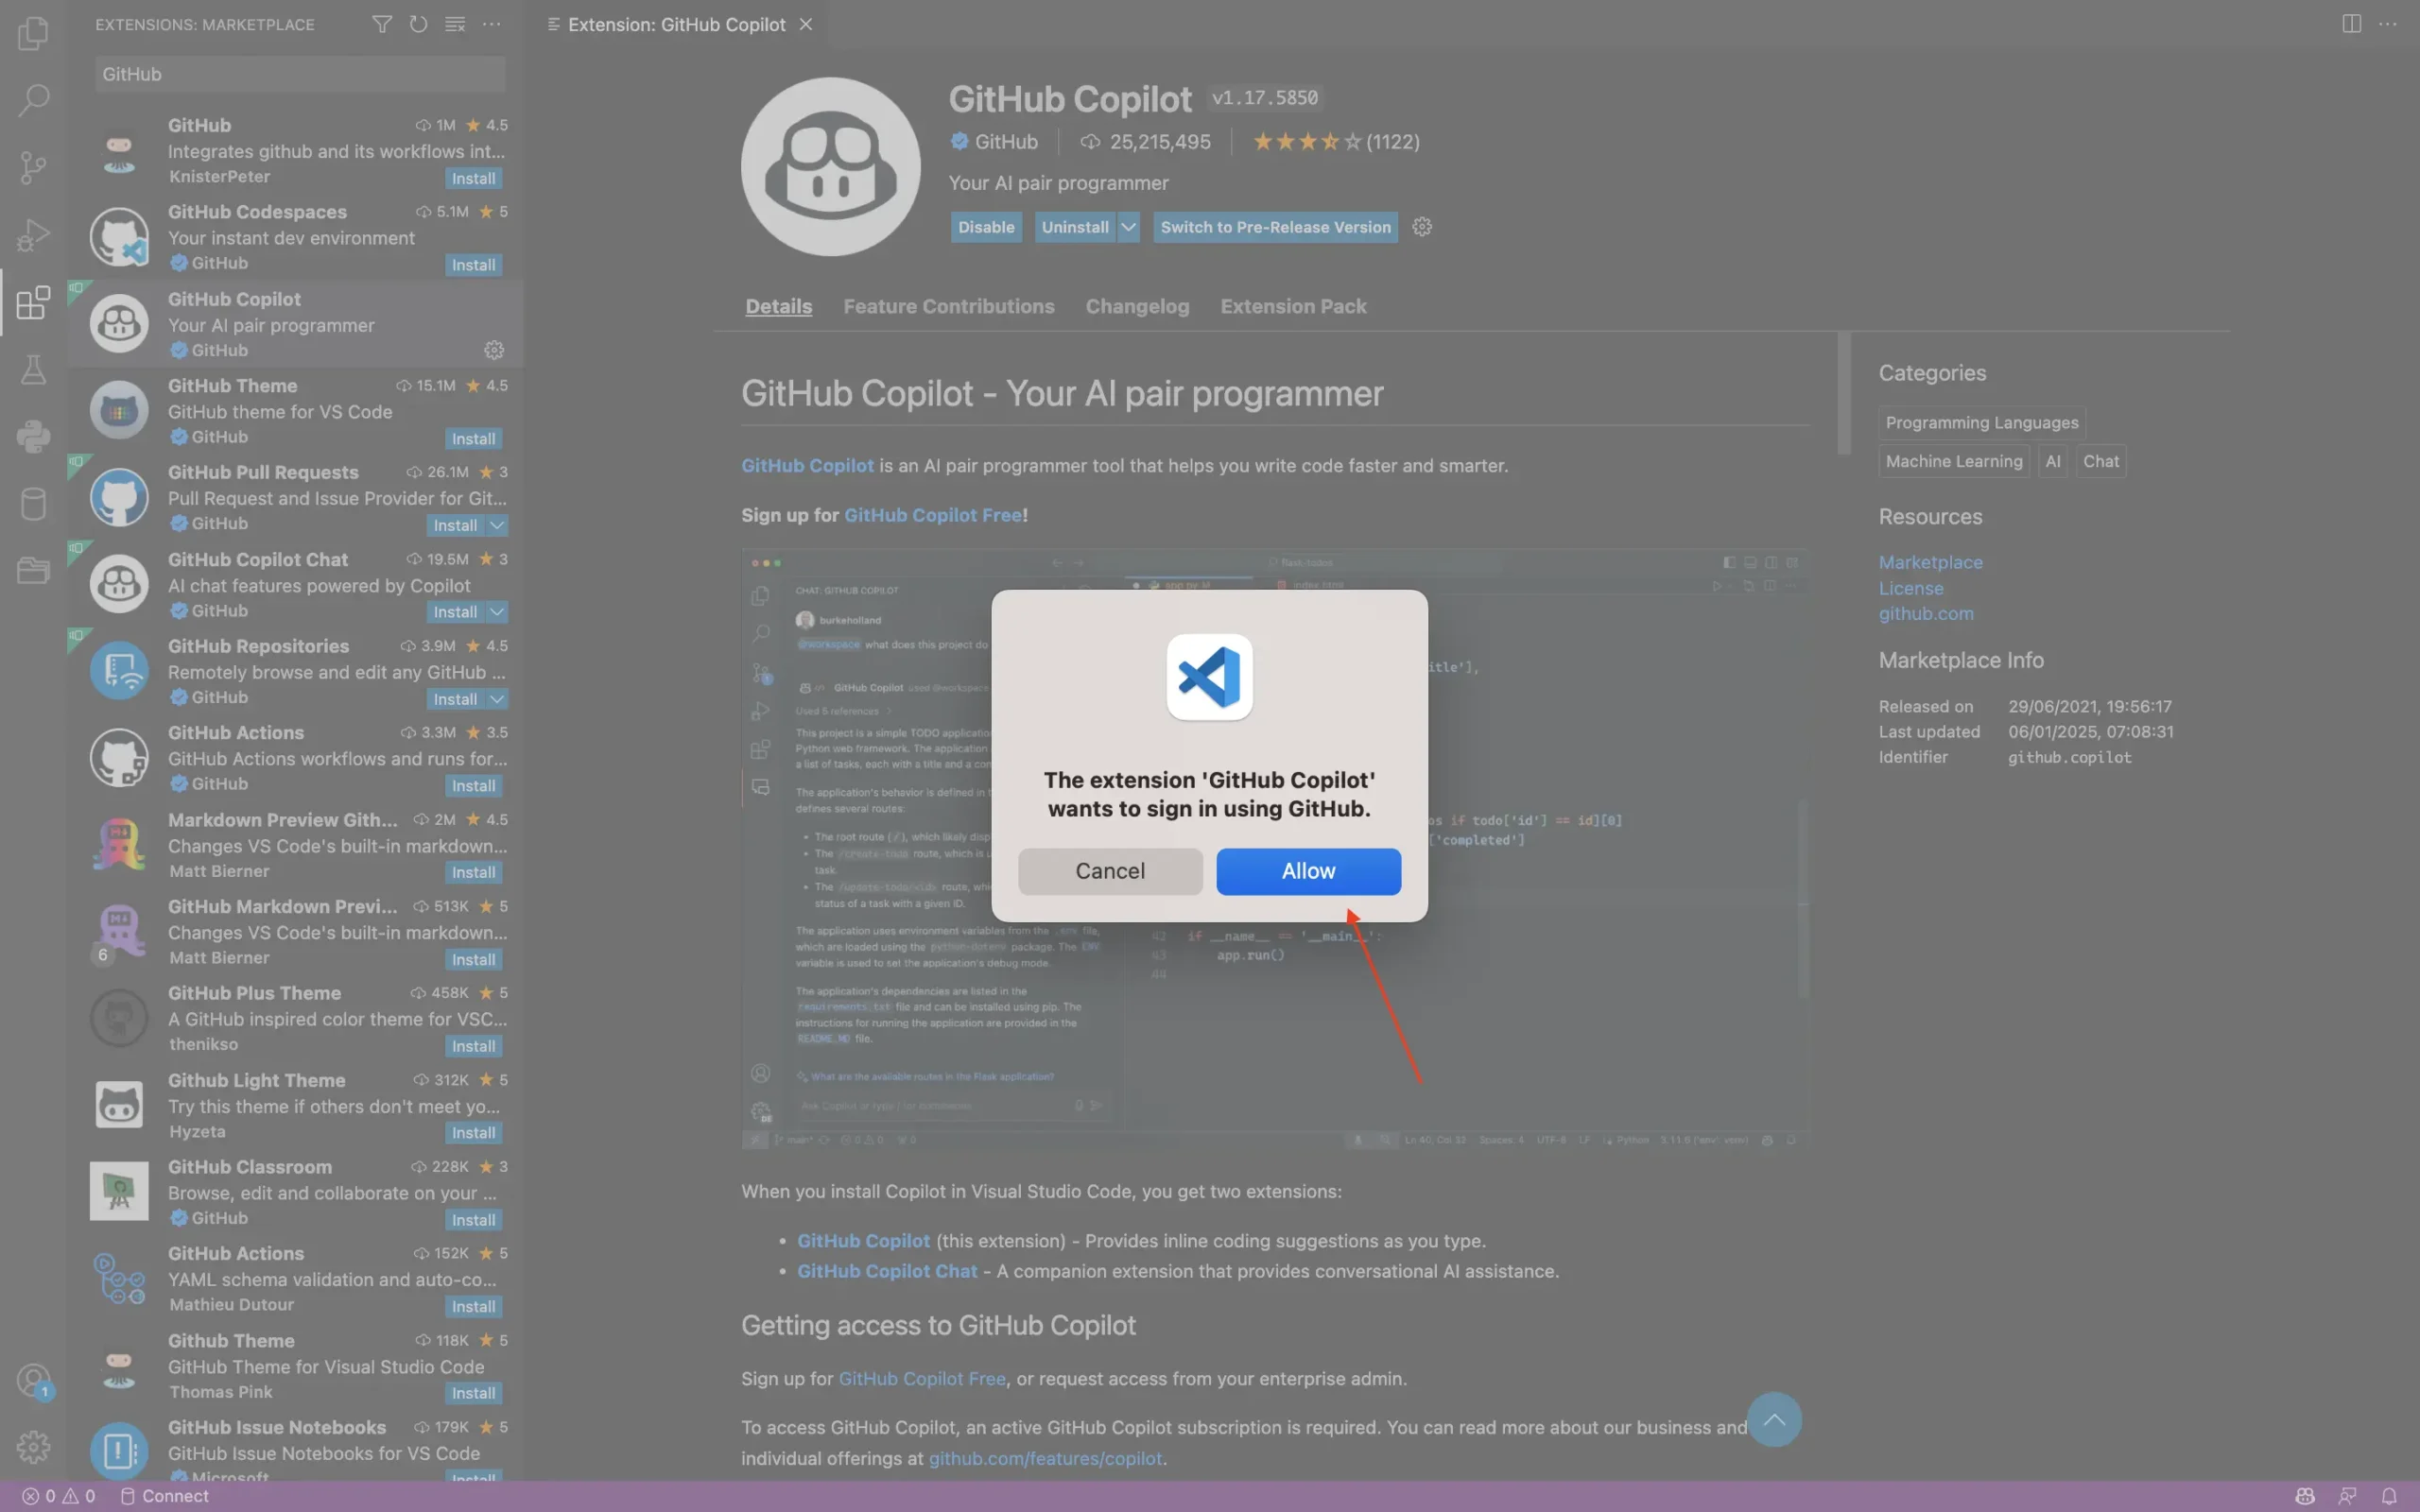Image resolution: width=2420 pixels, height=1512 pixels.
Task: Click the Python icon in activity bar
Action: pos(33,437)
